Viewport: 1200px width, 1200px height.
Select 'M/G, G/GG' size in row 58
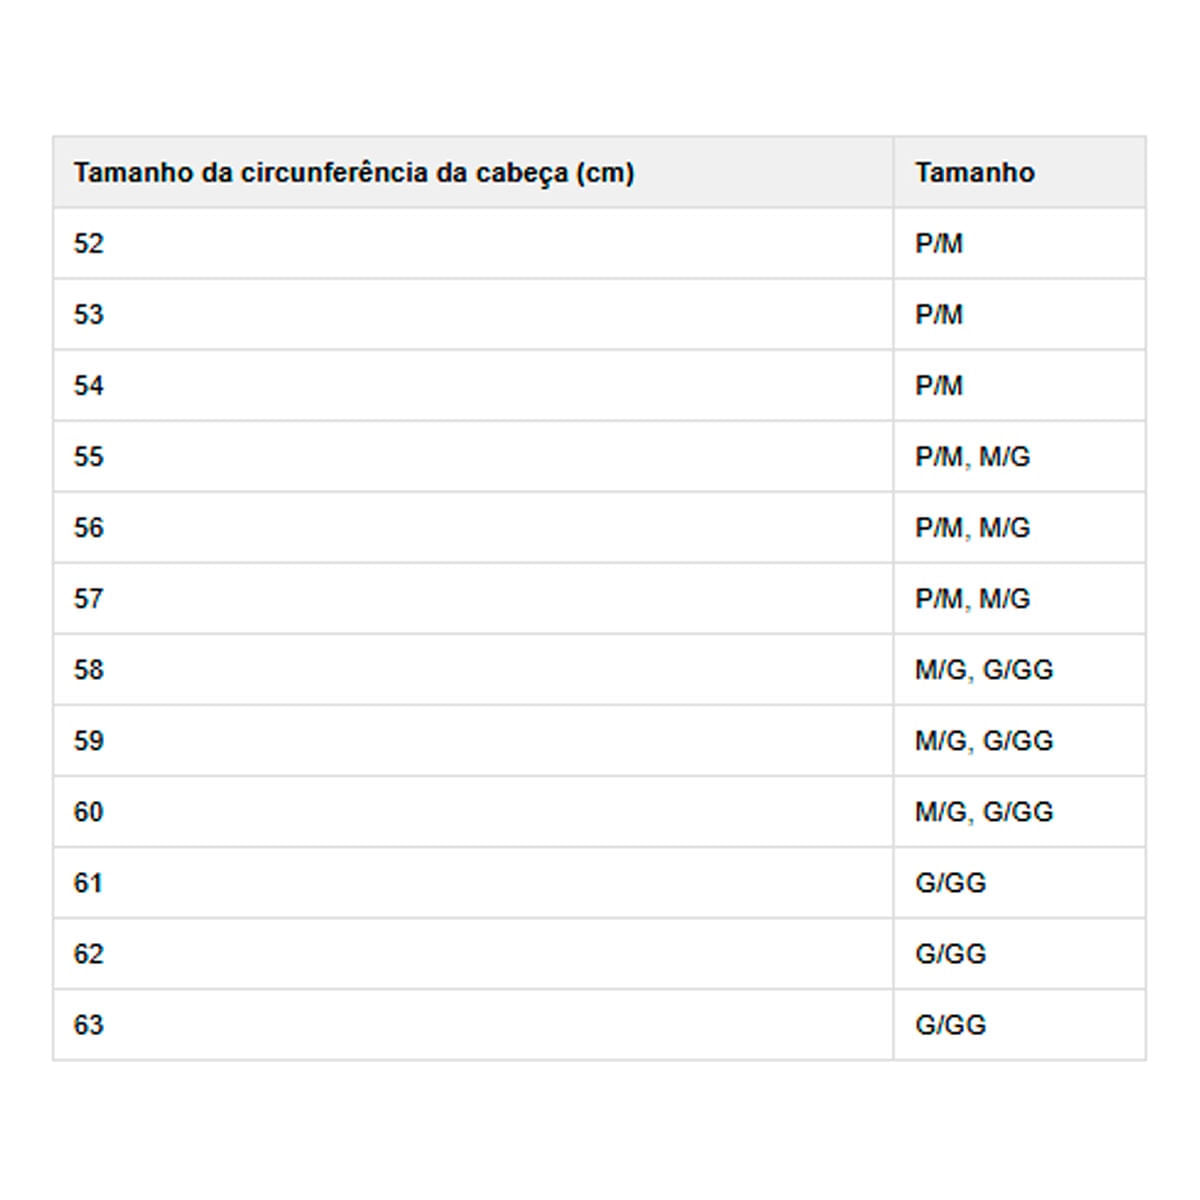tap(984, 670)
